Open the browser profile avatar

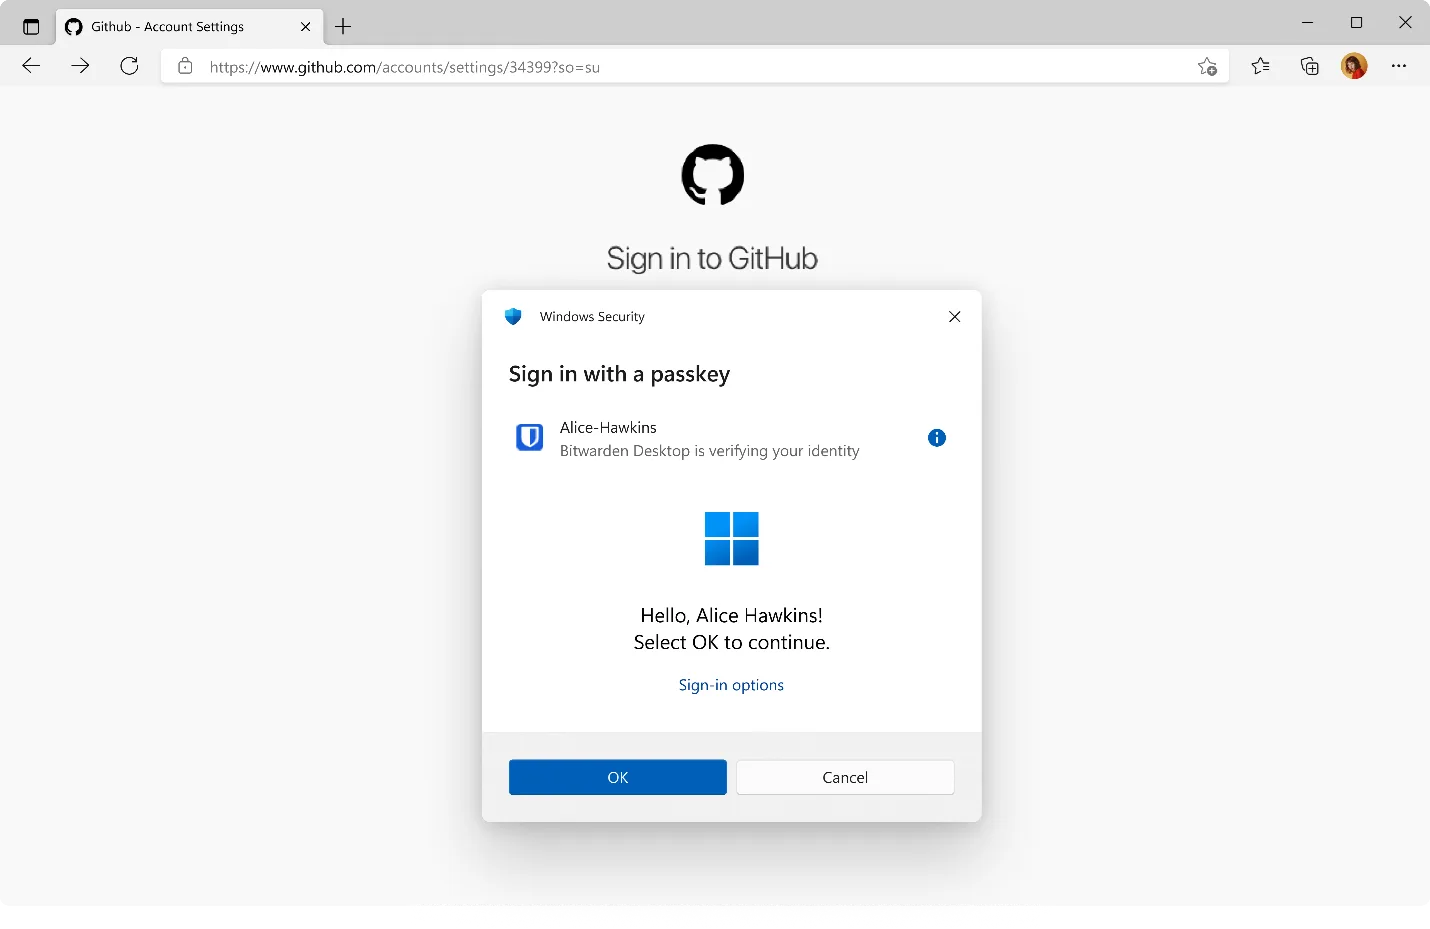coord(1353,66)
